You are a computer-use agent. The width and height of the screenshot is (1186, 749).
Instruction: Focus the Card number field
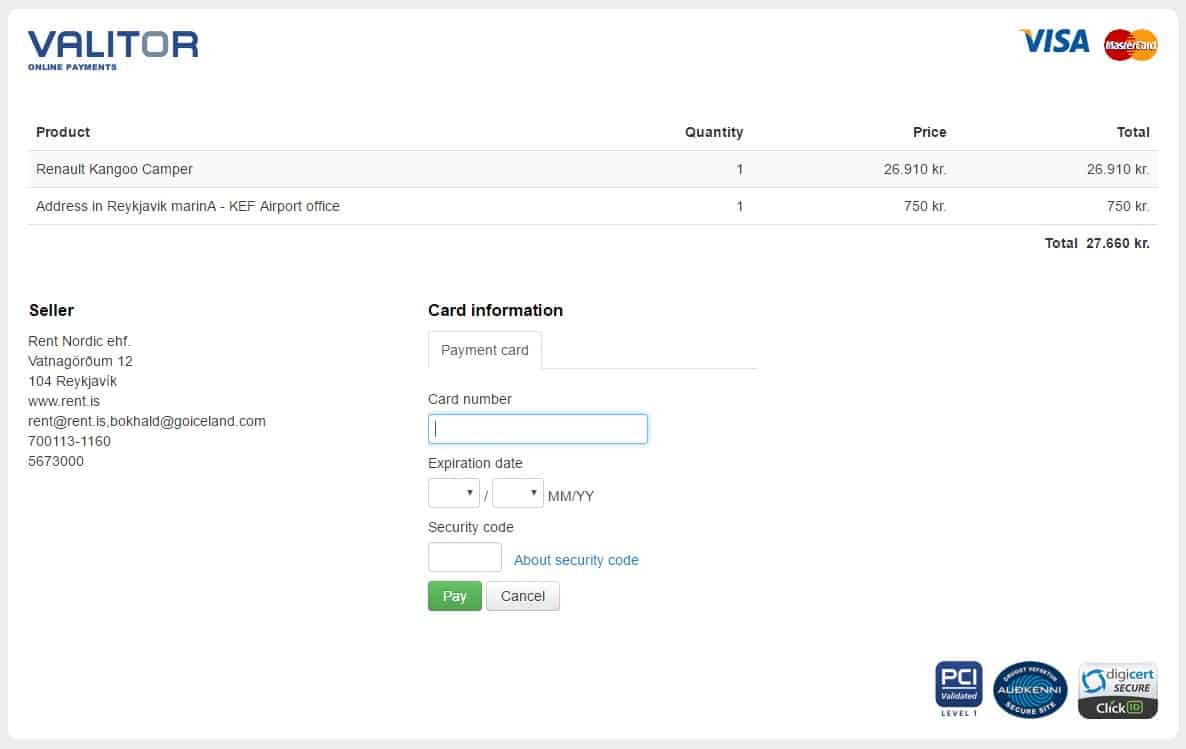coord(538,429)
